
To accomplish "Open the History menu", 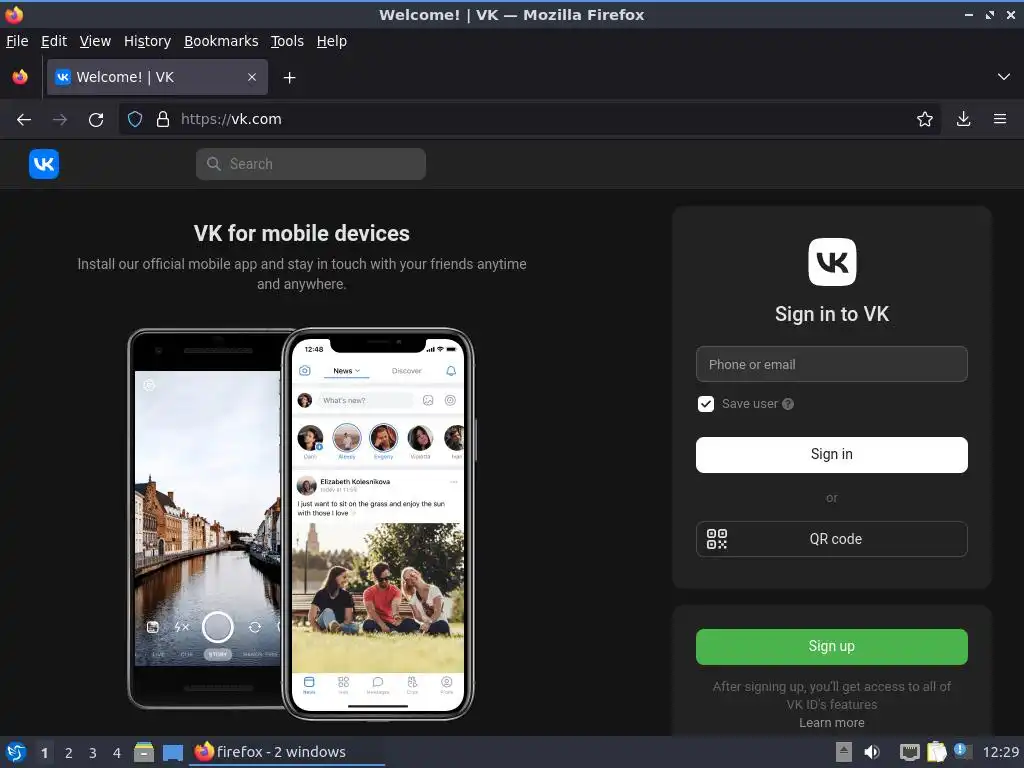I will pos(148,41).
